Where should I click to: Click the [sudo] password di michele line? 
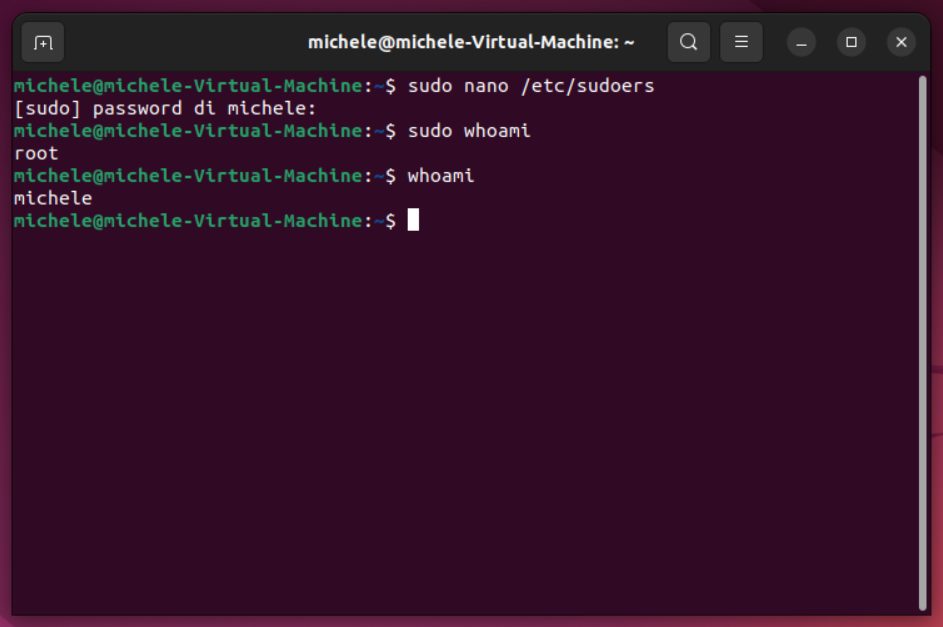tap(165, 108)
